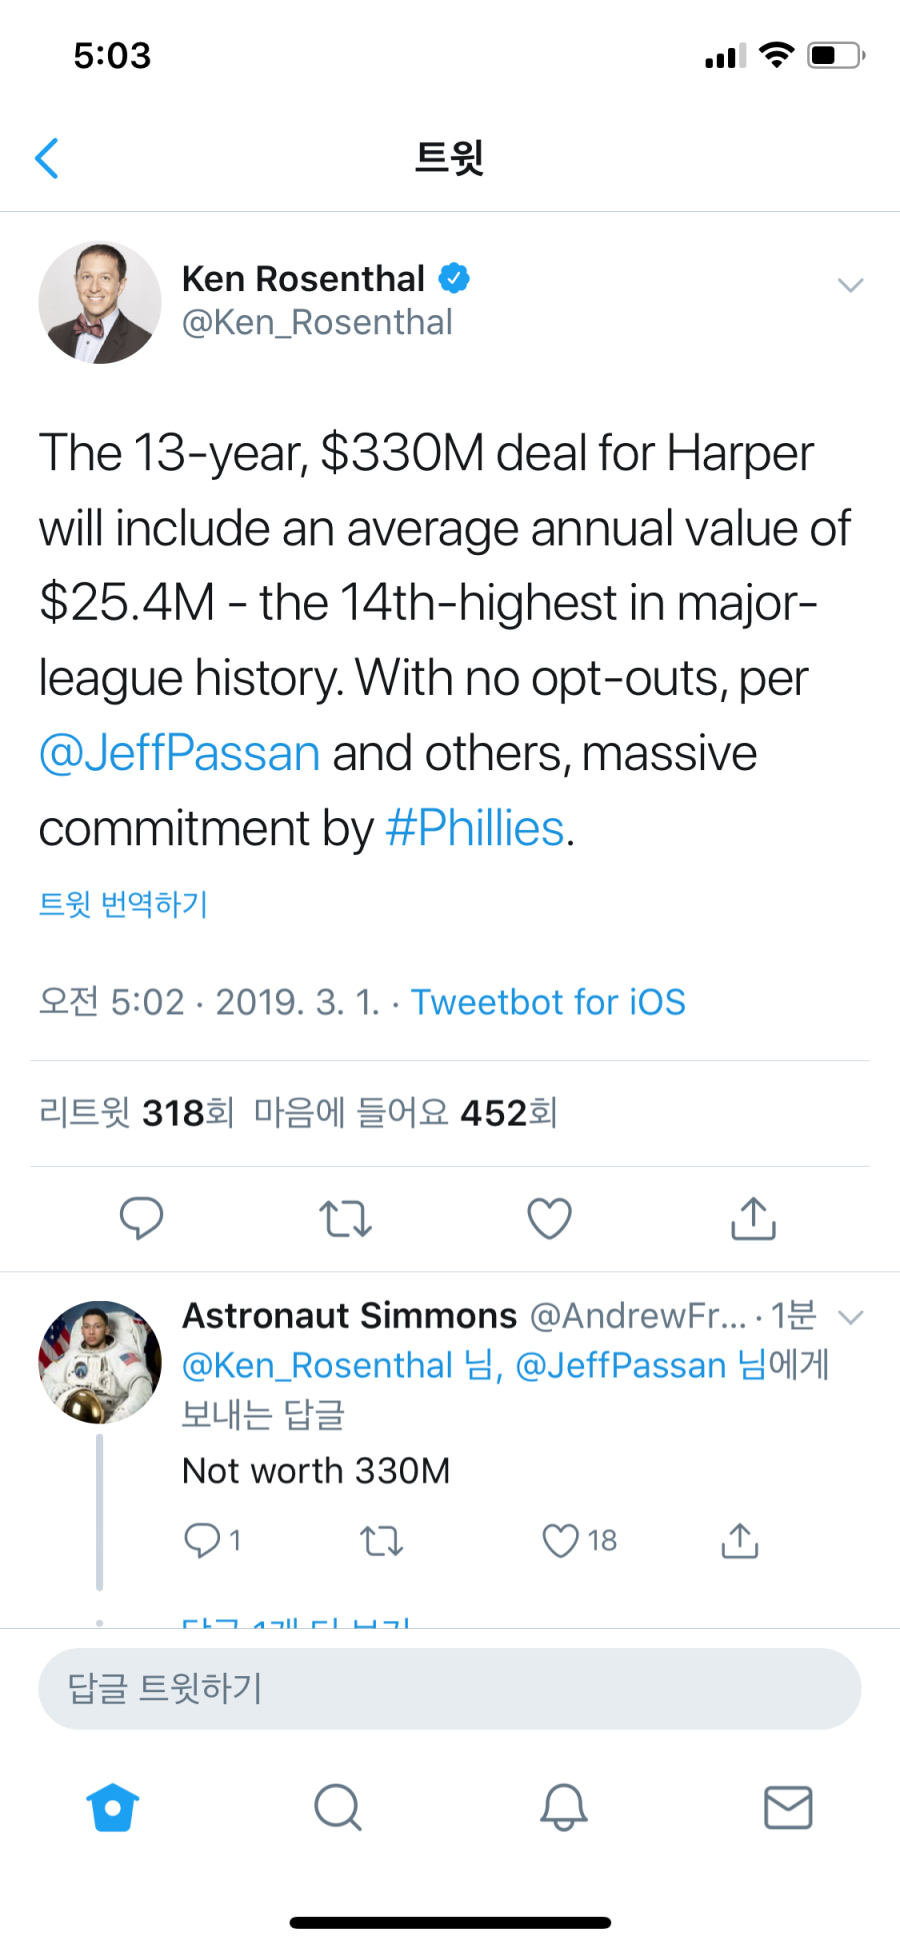The width and height of the screenshot is (900, 1948).
Task: Open the @JeffPassan mention link
Action: (x=180, y=753)
